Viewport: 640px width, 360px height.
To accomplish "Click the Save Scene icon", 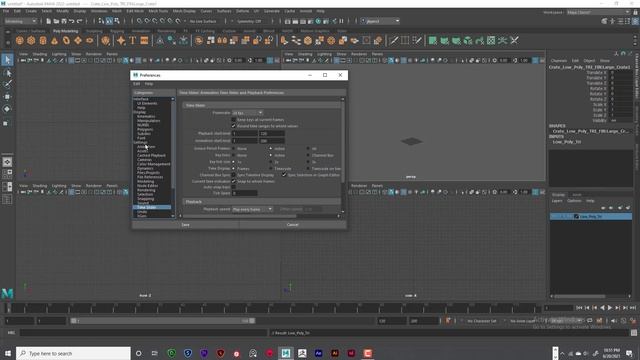I will pyautogui.click(x=64, y=21).
